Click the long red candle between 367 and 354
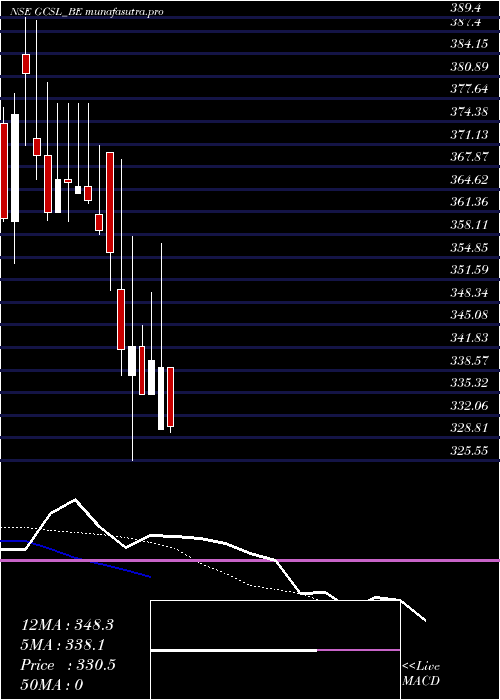The height and width of the screenshot is (700, 500). point(110,203)
